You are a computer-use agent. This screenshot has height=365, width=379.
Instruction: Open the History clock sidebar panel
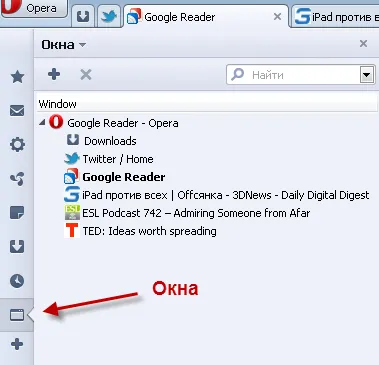click(x=17, y=281)
